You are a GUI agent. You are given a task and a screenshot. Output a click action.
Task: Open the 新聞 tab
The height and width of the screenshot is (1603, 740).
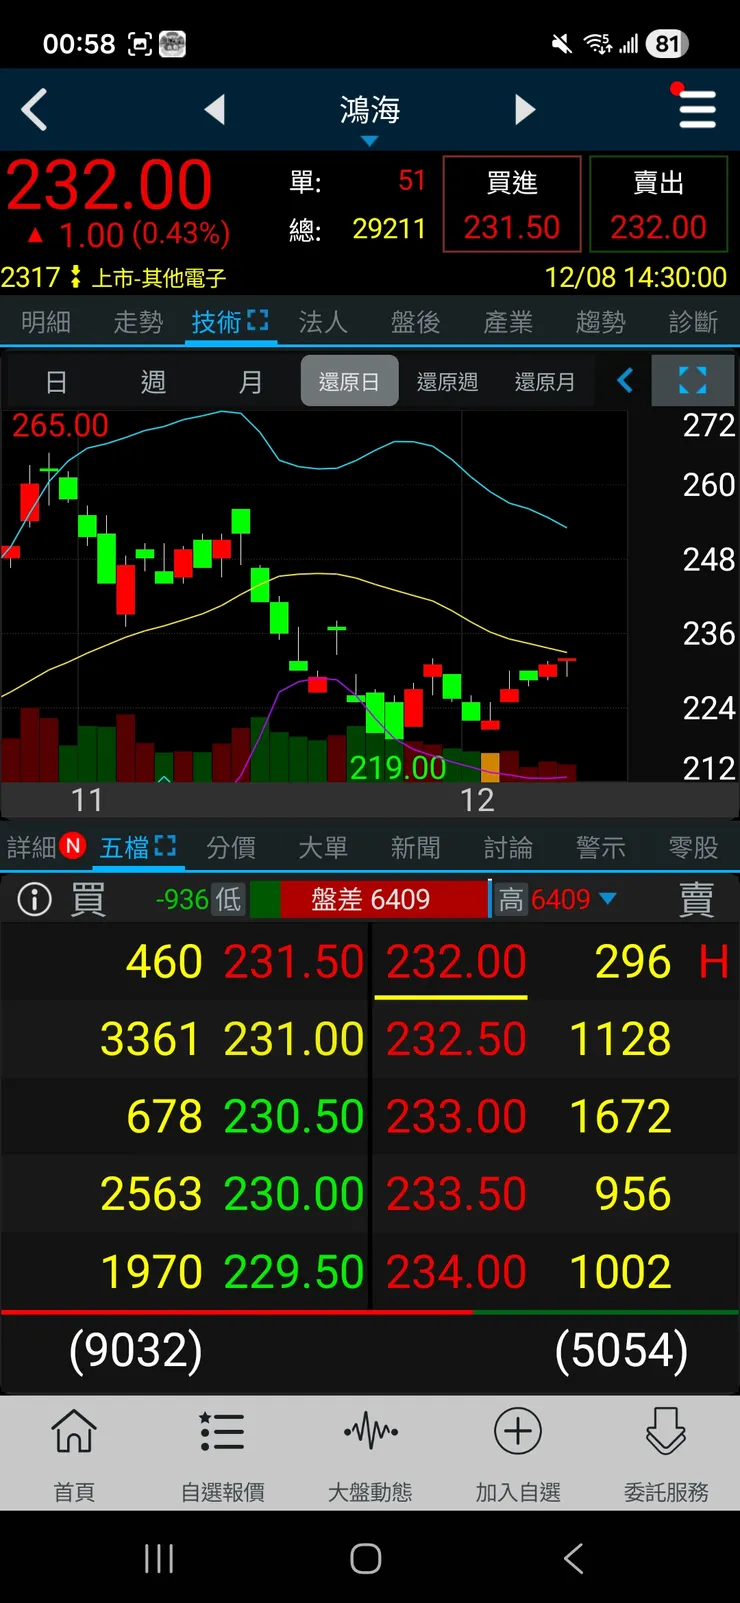pyautogui.click(x=416, y=848)
